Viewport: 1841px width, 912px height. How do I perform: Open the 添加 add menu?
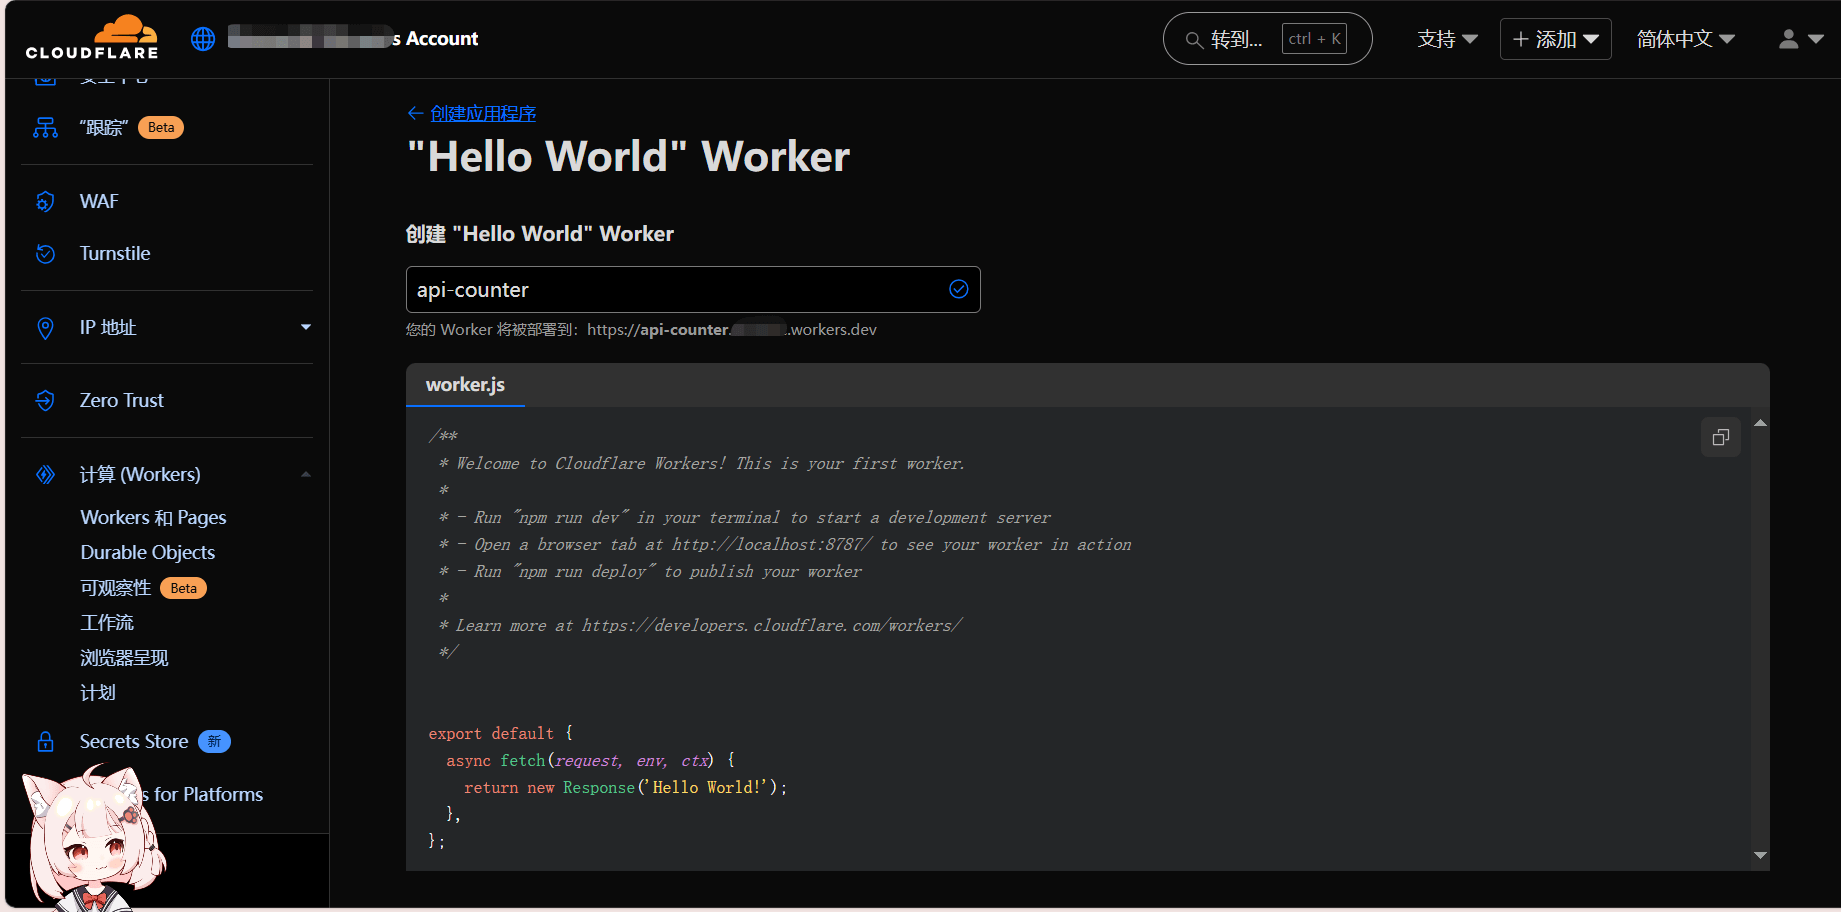pyautogui.click(x=1555, y=39)
